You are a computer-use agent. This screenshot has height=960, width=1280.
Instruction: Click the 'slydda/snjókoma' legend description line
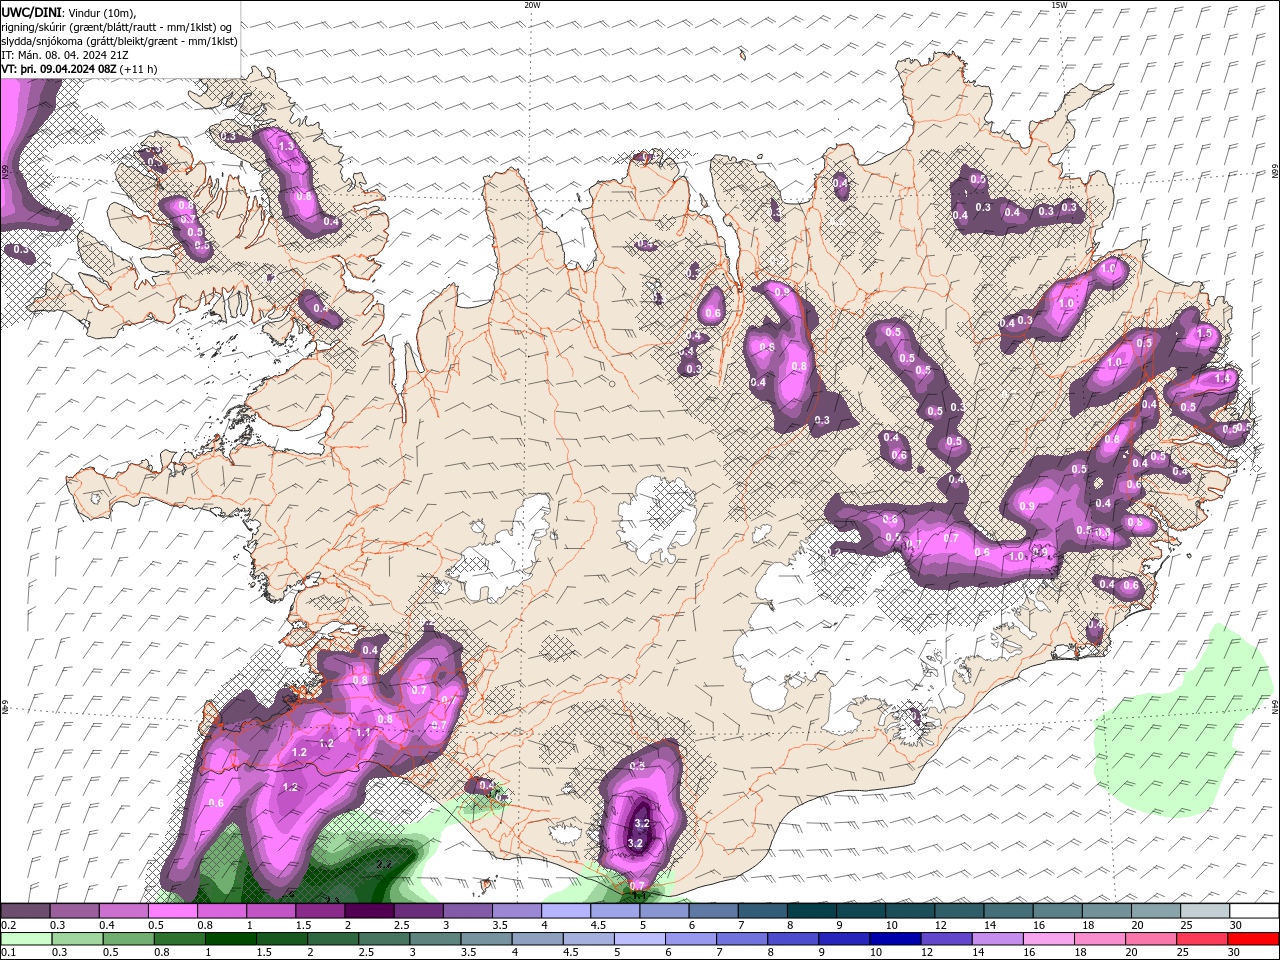pos(120,41)
